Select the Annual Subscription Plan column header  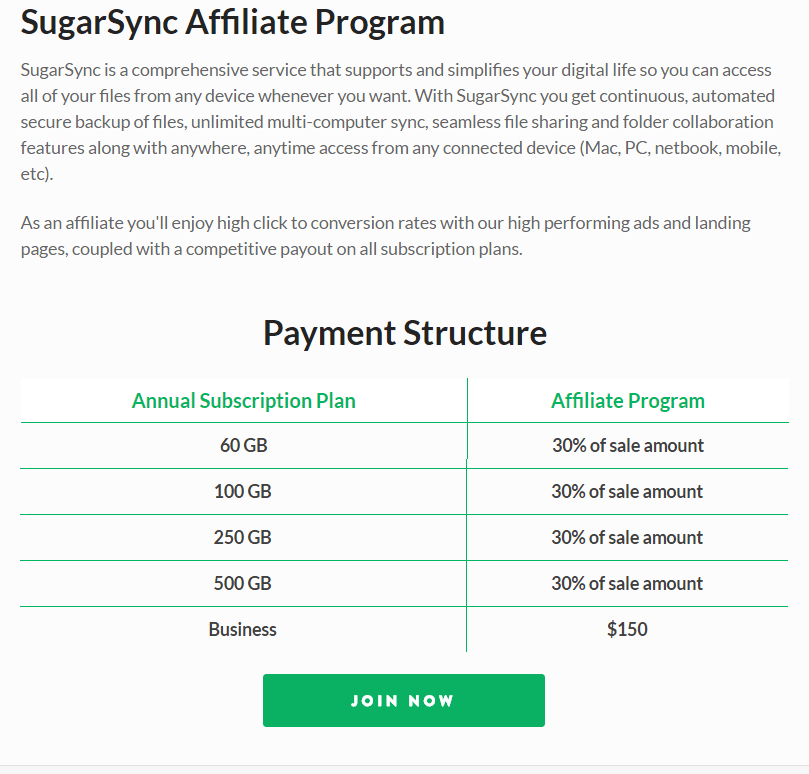pos(243,401)
